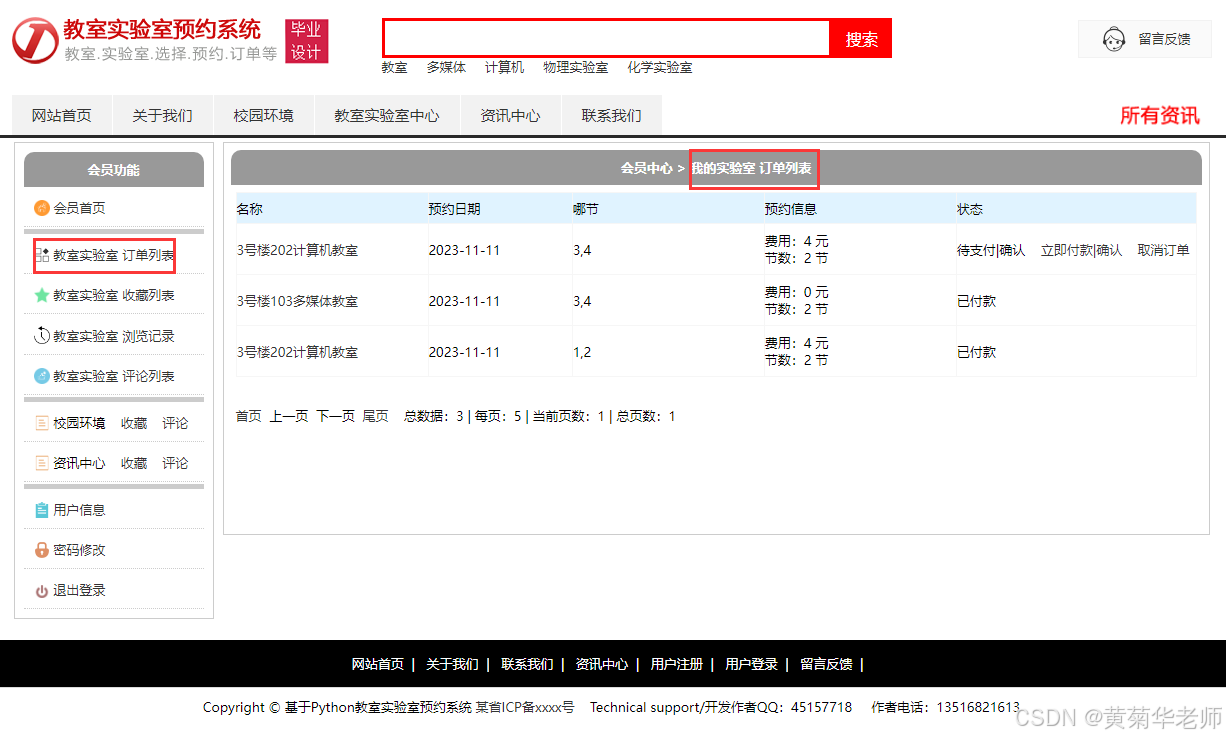Screen dimensions: 1226x737
Task: Switch to the 资讯中心 tab
Action: click(510, 114)
